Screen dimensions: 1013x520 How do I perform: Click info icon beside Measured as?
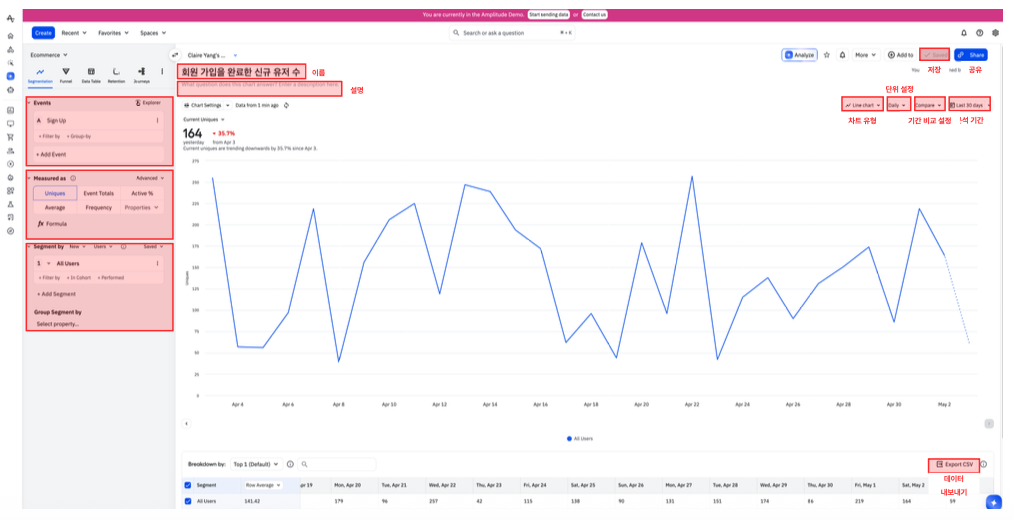[x=73, y=178]
